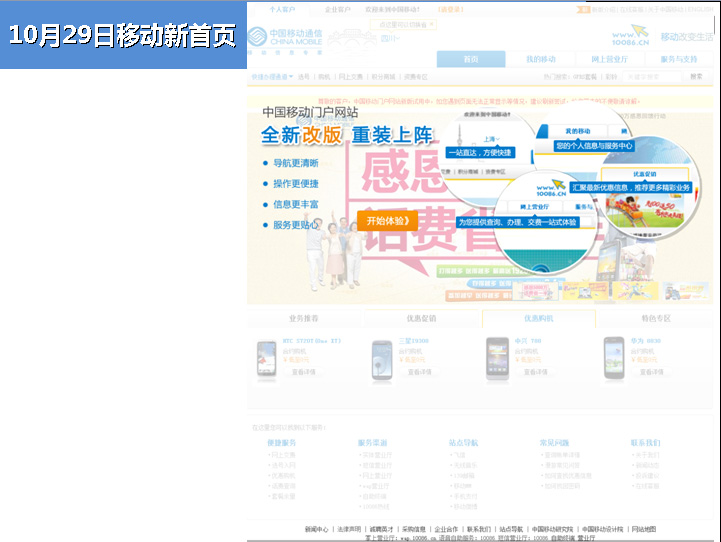Open 法律声明 in the bottom footer links
This screenshot has height=542, width=721.
point(349,529)
